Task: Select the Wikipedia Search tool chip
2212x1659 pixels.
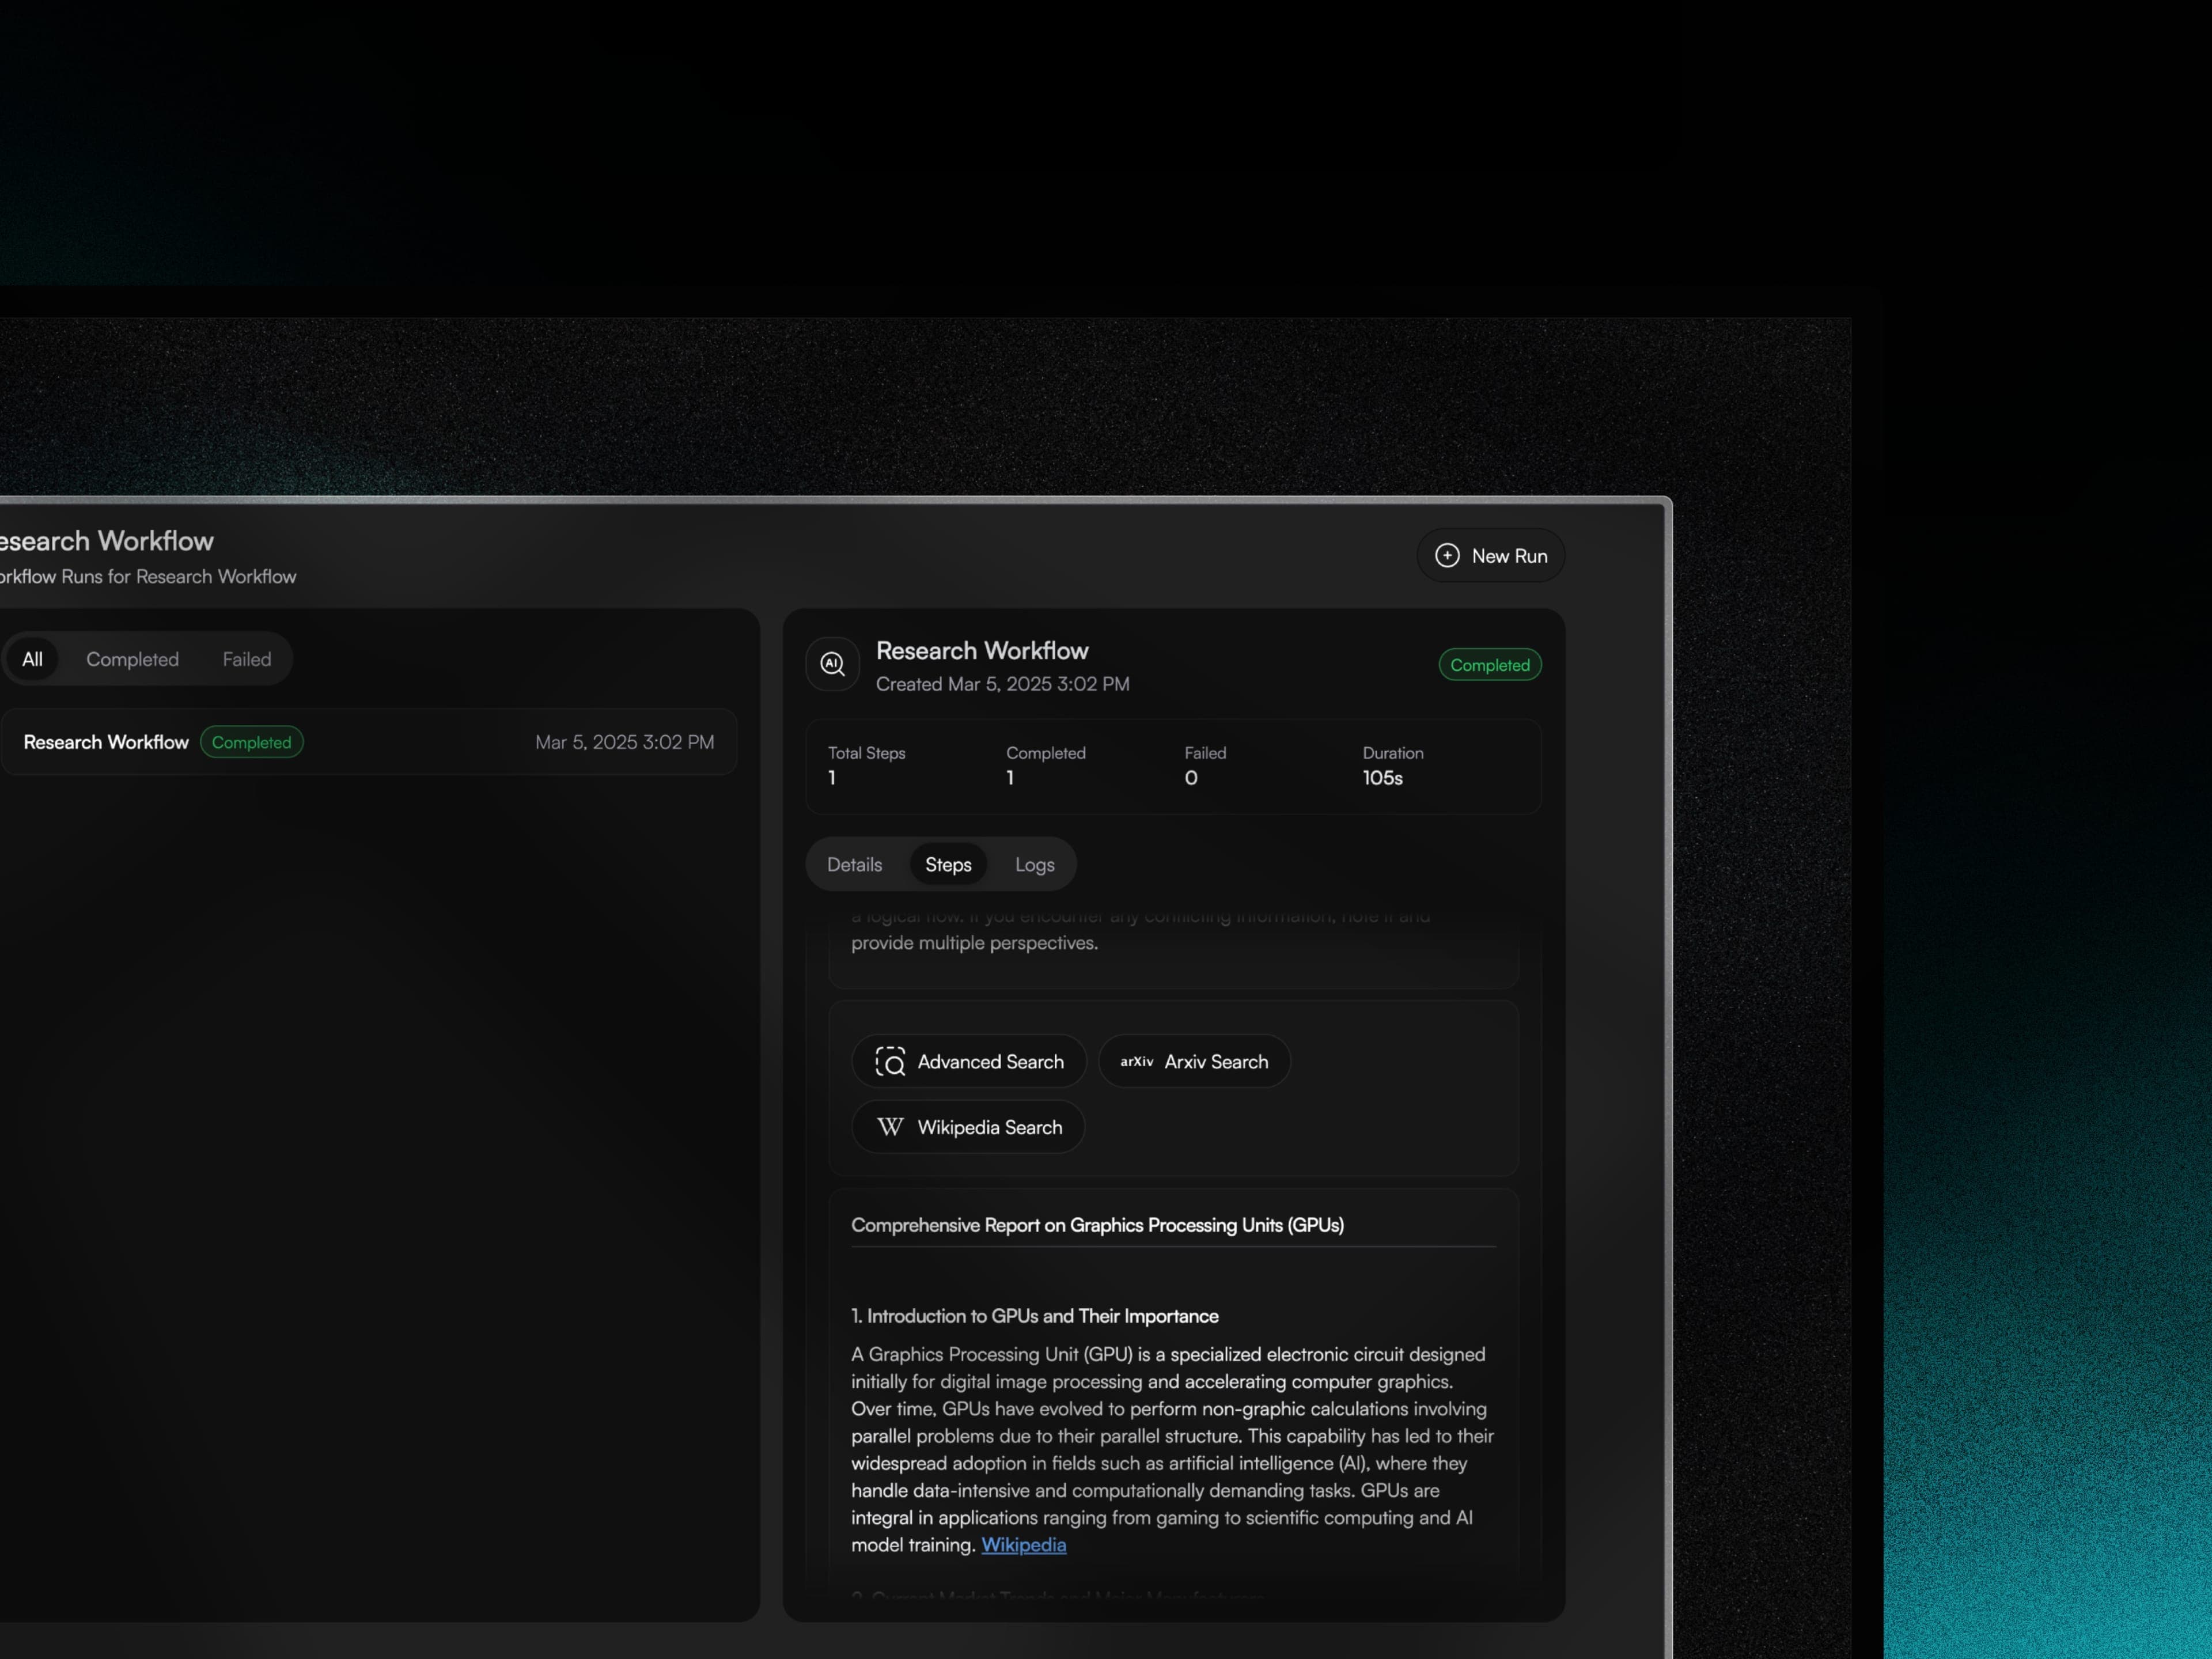Action: click(x=968, y=1127)
